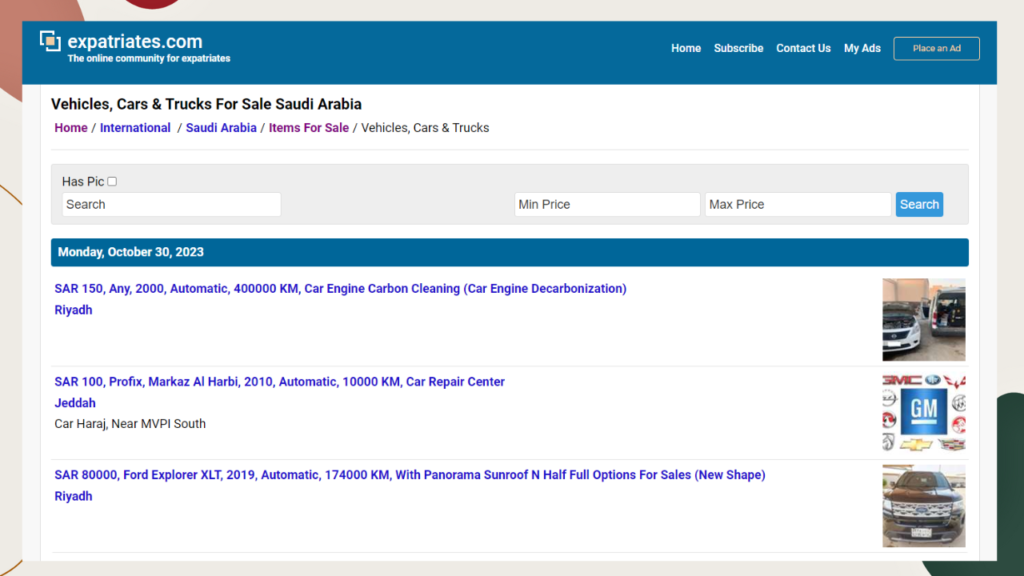
Task: Open the Car Repair Center listing
Action: coord(280,381)
